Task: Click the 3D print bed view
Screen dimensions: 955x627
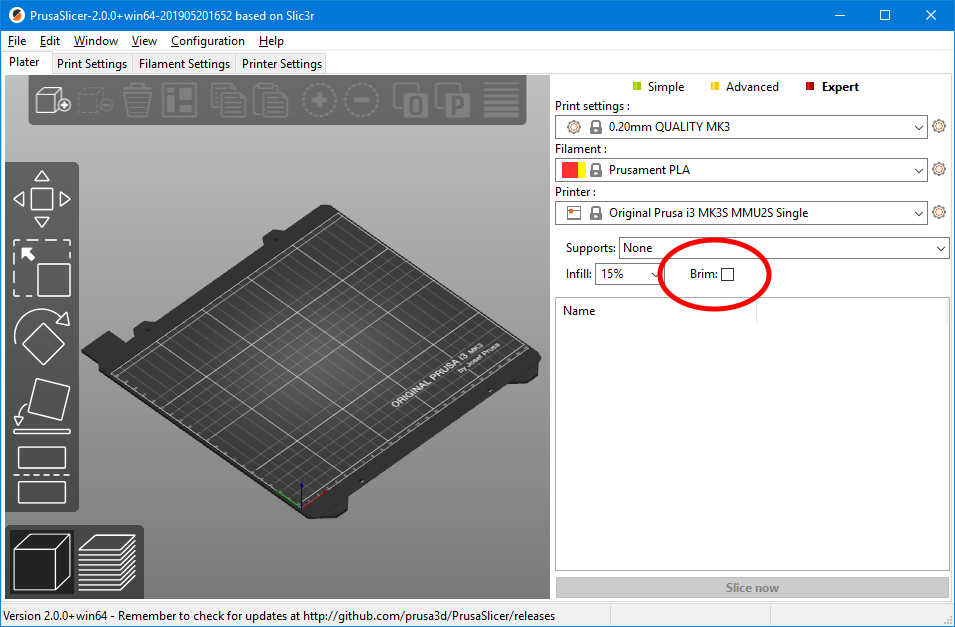Action: click(x=311, y=362)
